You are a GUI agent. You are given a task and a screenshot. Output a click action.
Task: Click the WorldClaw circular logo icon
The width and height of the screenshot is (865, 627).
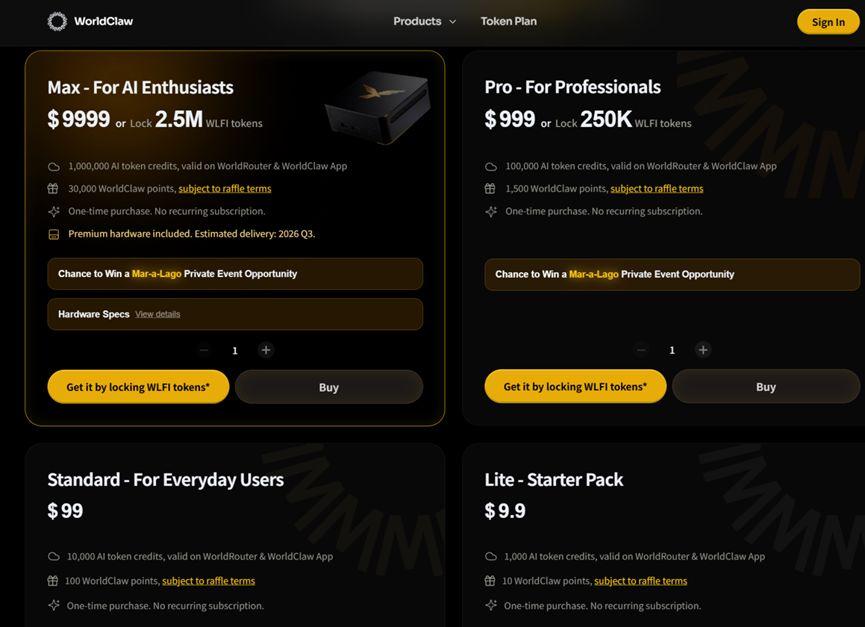pos(57,22)
